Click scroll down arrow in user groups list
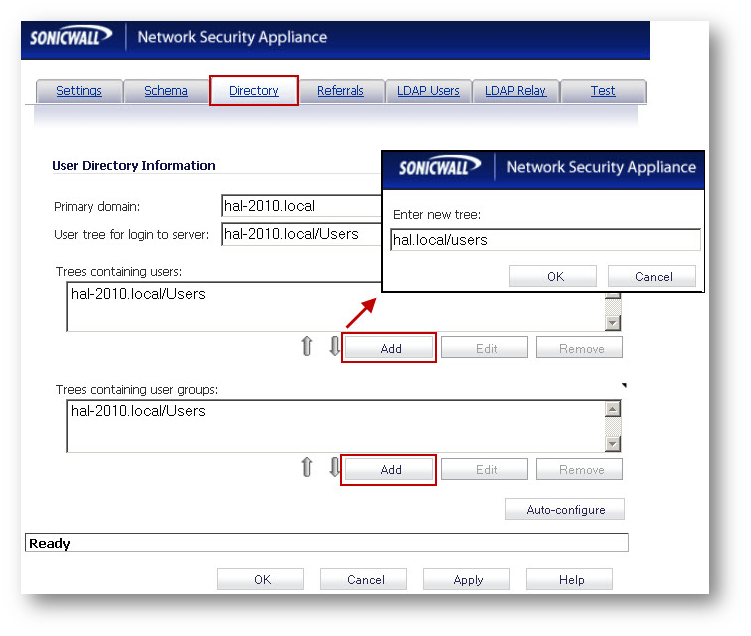 tap(613, 443)
